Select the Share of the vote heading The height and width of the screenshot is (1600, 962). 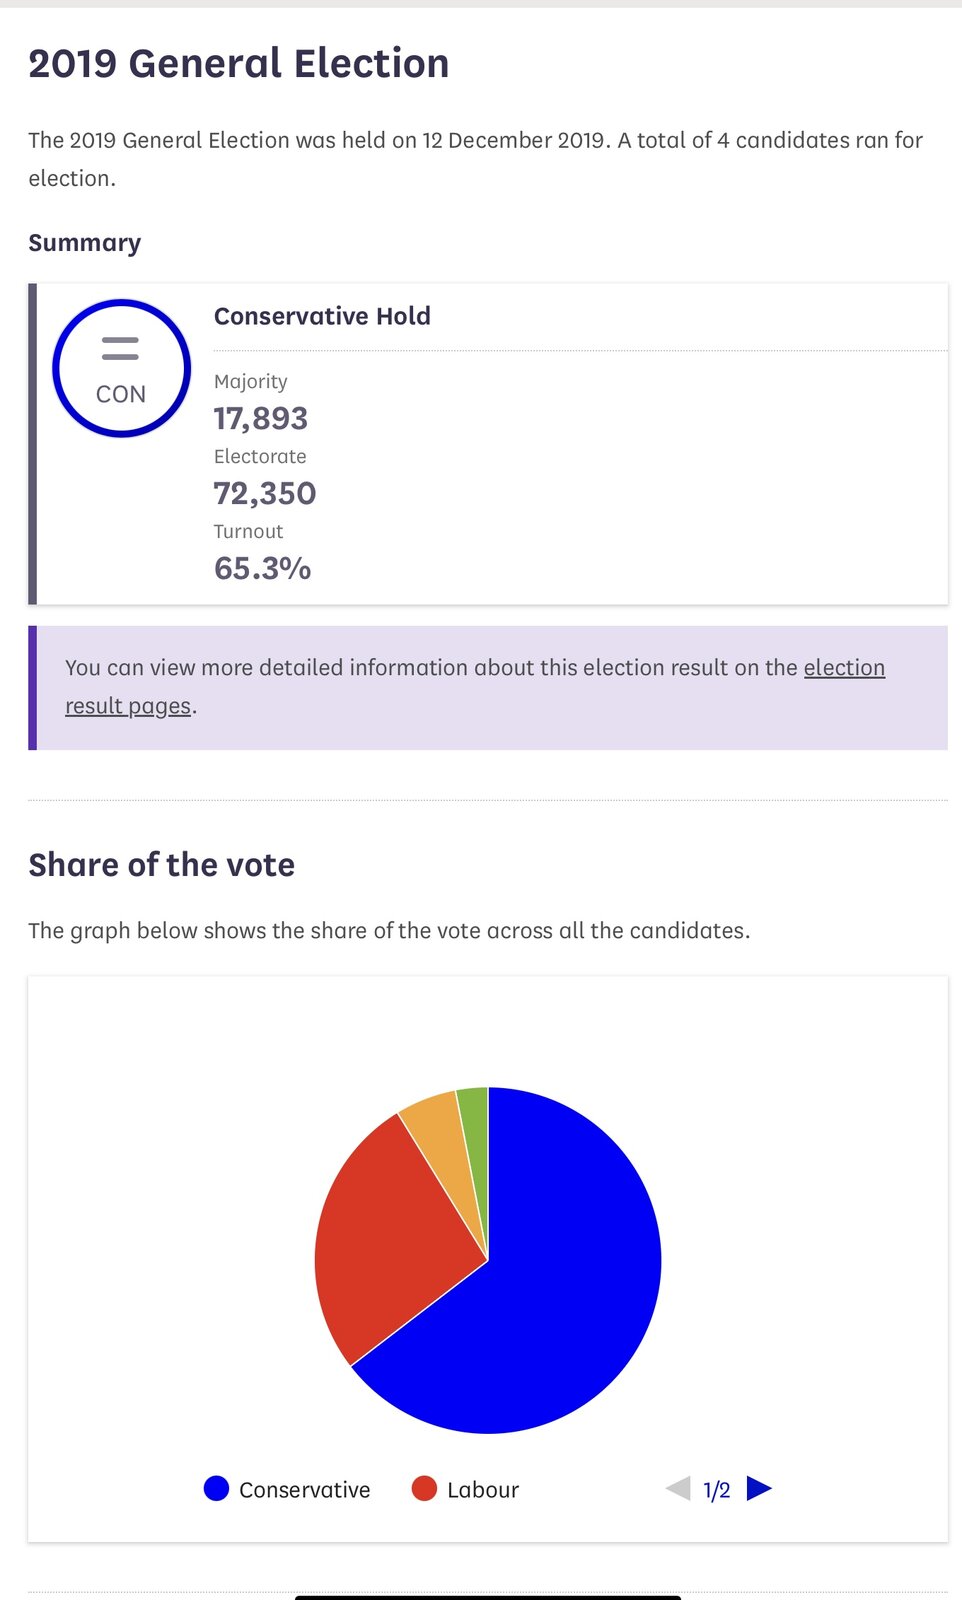(162, 865)
